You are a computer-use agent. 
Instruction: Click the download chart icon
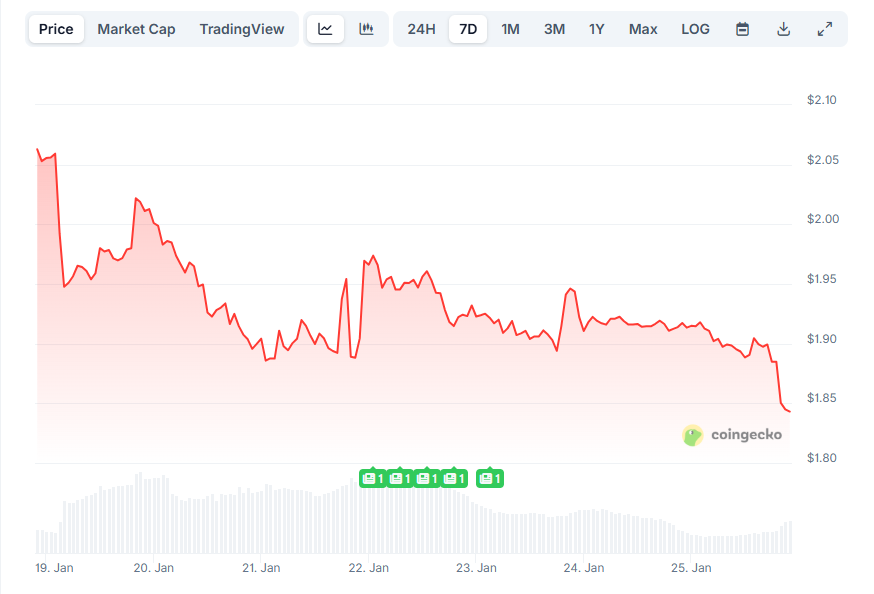point(783,29)
